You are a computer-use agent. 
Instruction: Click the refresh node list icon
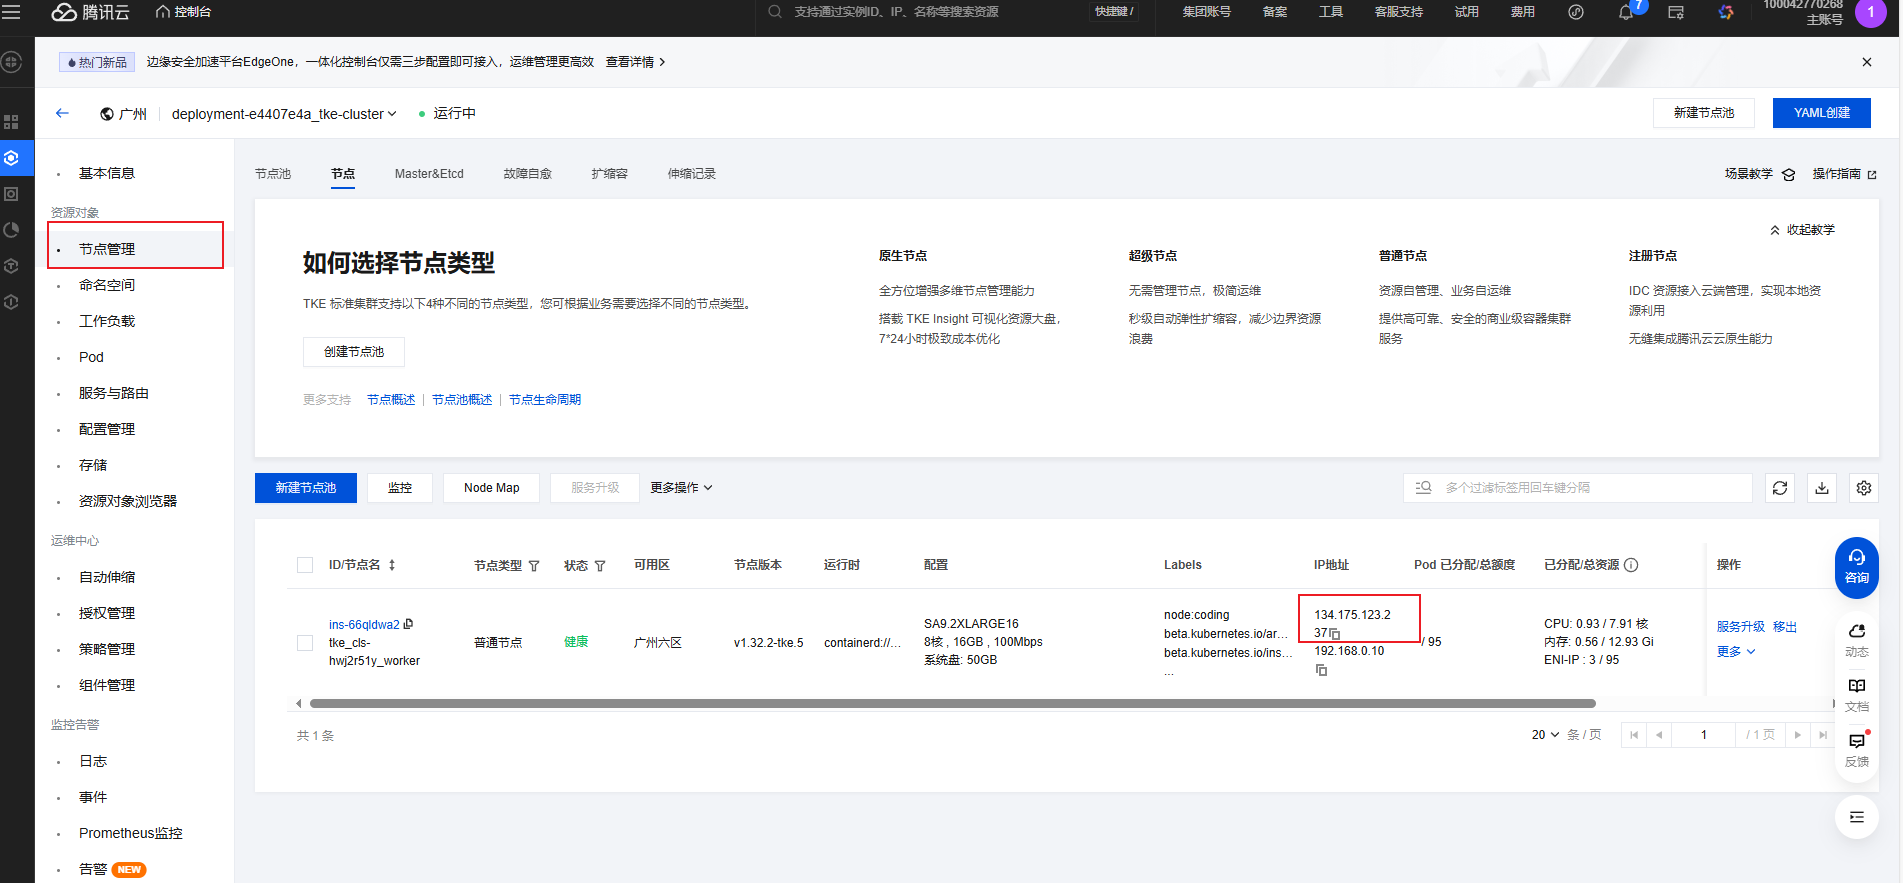click(x=1780, y=488)
